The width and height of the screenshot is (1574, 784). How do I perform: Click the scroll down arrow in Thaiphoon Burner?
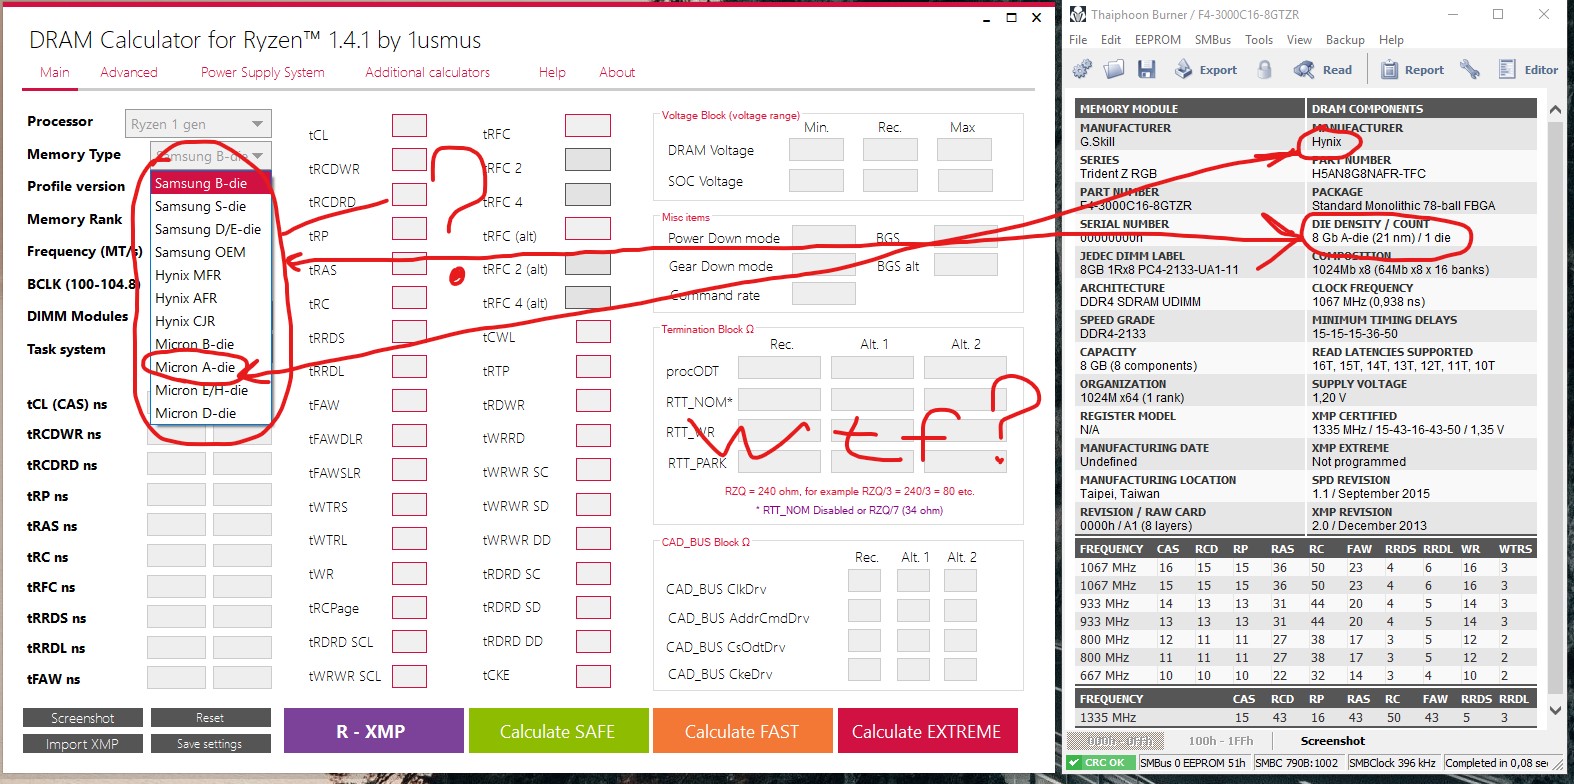coord(1555,710)
